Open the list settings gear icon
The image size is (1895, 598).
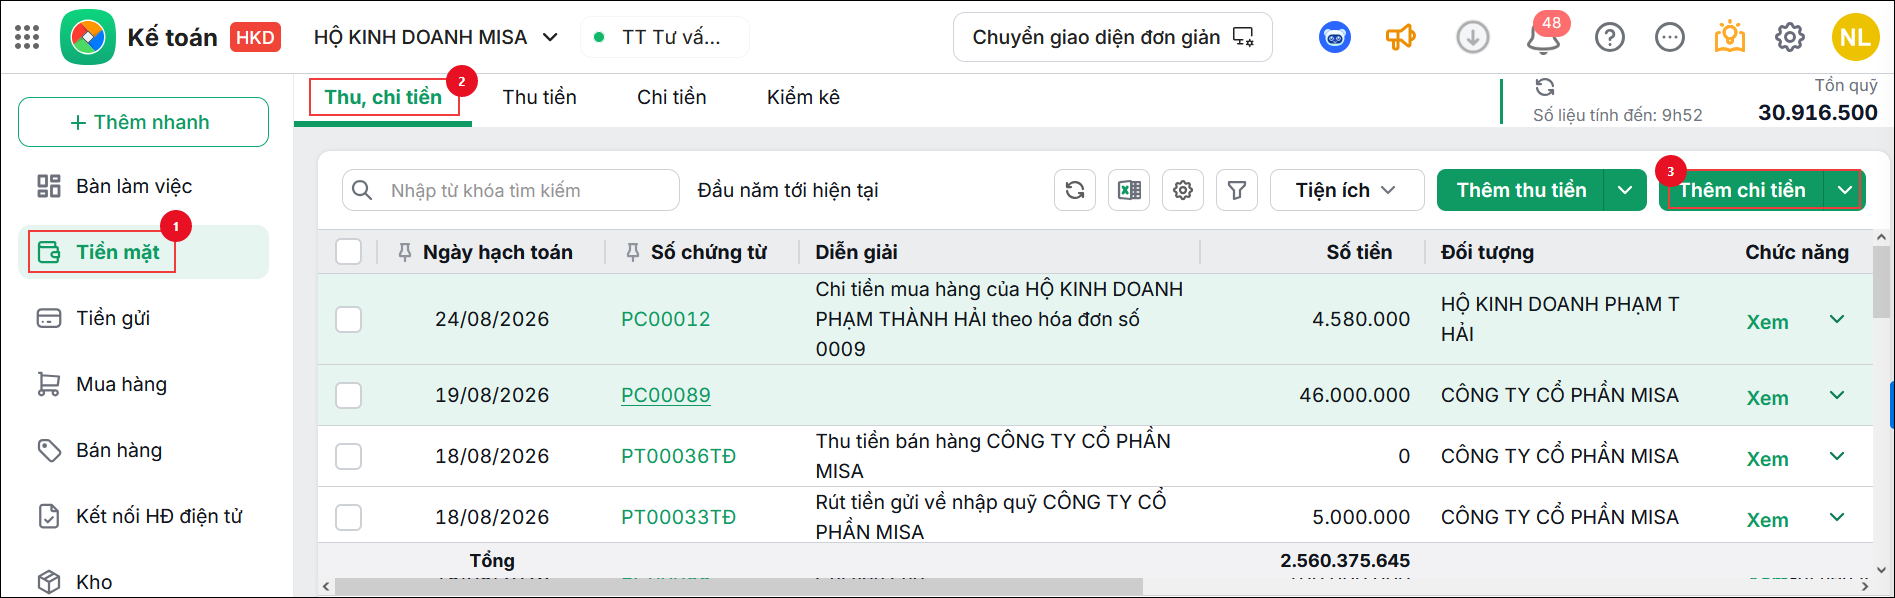tap(1183, 190)
